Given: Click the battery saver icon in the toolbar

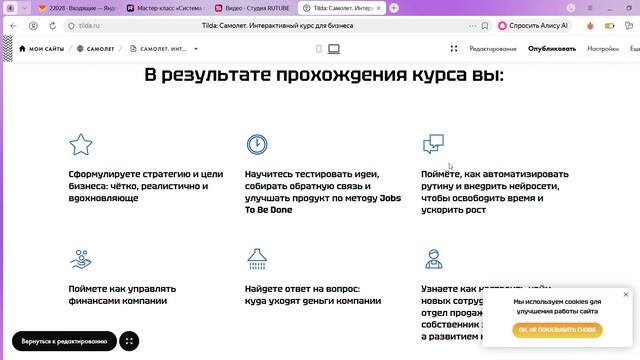Looking at the screenshot, I should (x=609, y=26).
